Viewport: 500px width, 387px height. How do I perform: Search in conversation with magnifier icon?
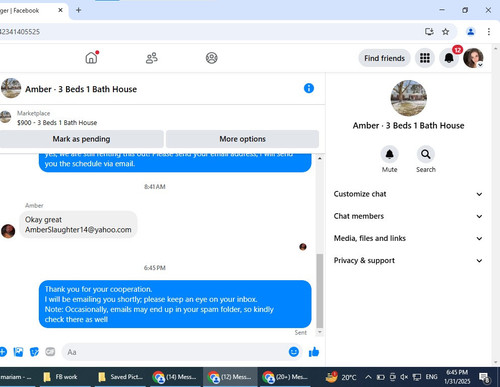(426, 154)
